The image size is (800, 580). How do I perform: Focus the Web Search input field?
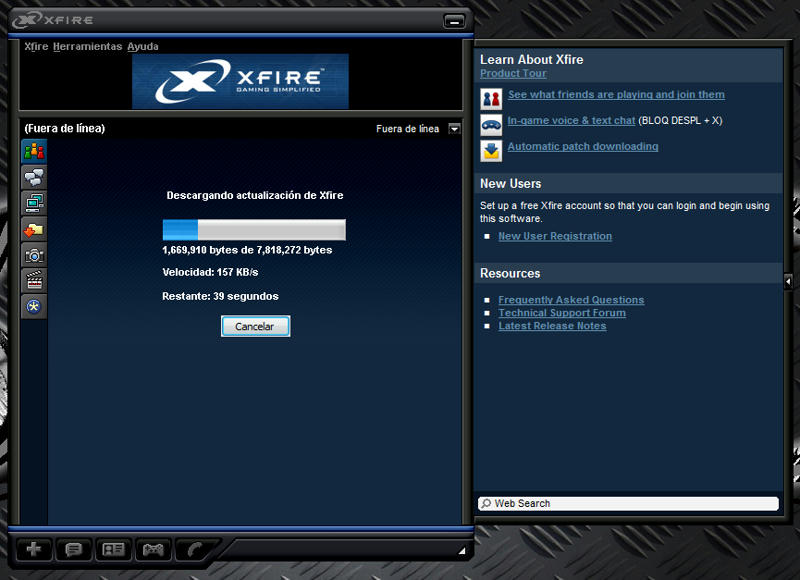pyautogui.click(x=629, y=503)
